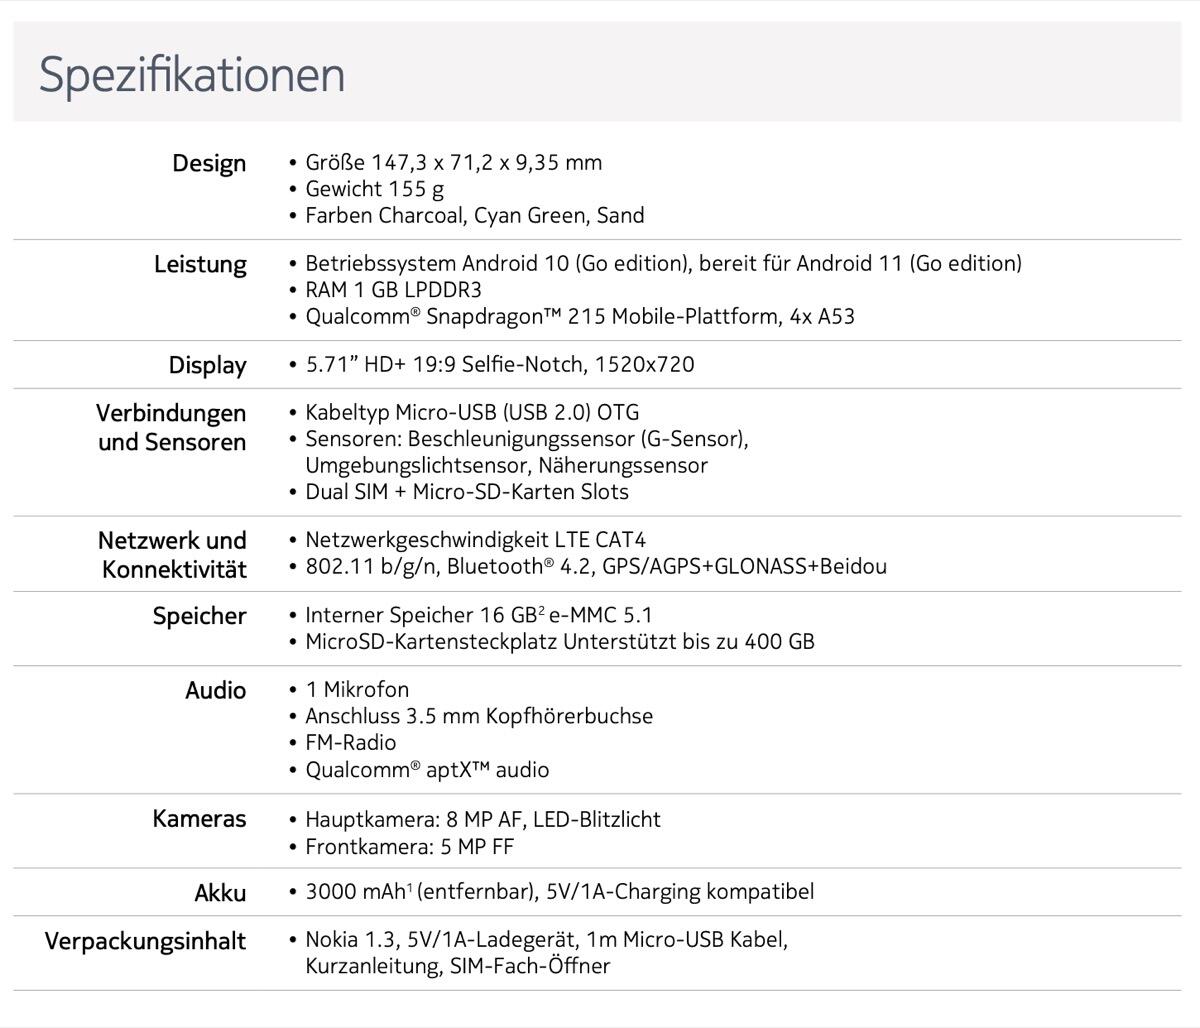Click the Speicher section label
This screenshot has height=1028, width=1200.
click(x=199, y=616)
